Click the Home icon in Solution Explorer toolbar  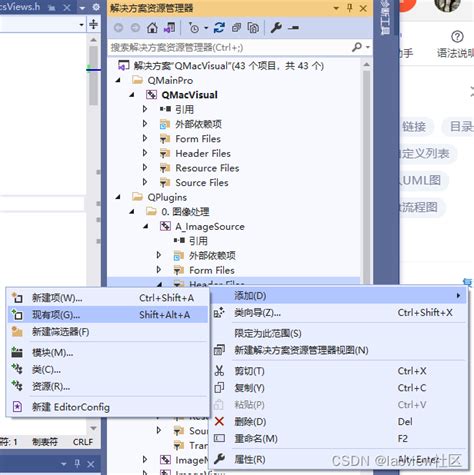[x=152, y=28]
